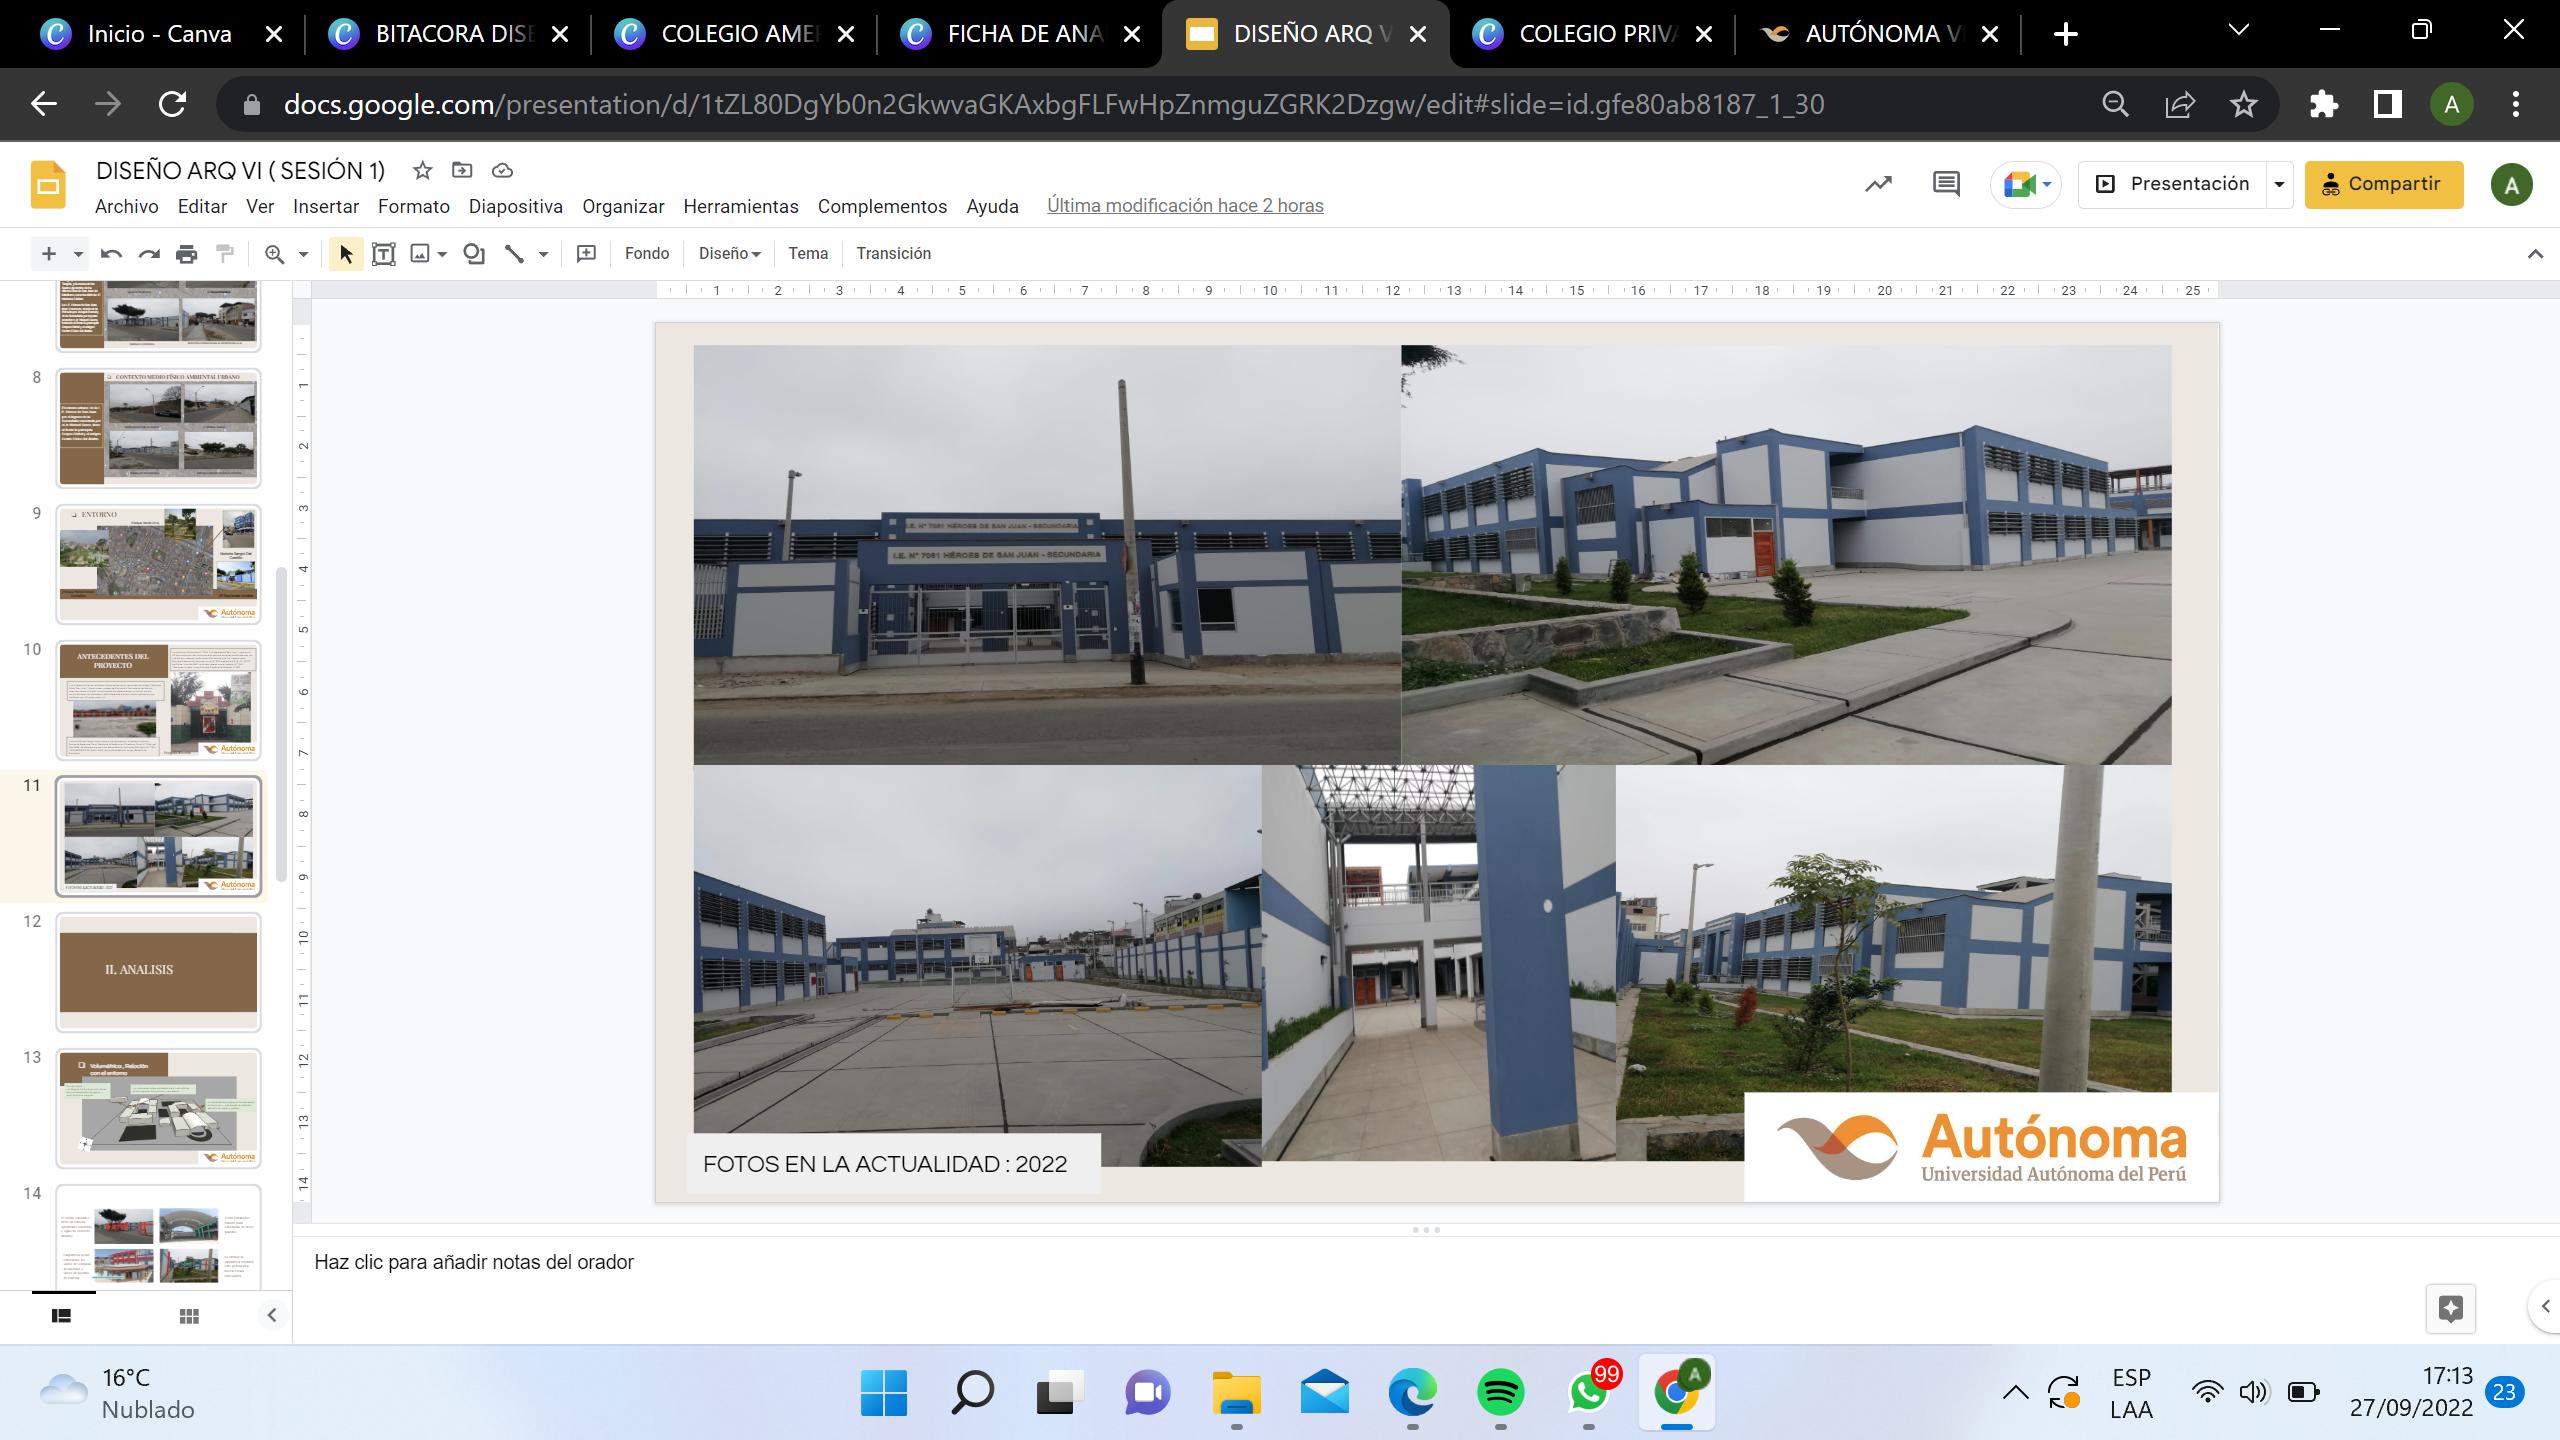Open the Zoom level dropdown arrow
Viewport: 2560px width, 1440px height.
(x=303, y=254)
